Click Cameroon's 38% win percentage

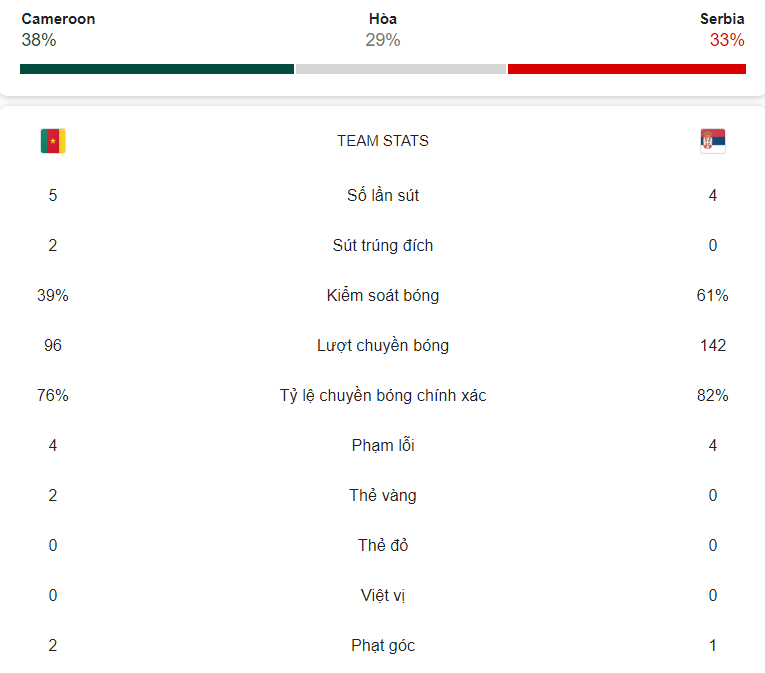[39, 40]
